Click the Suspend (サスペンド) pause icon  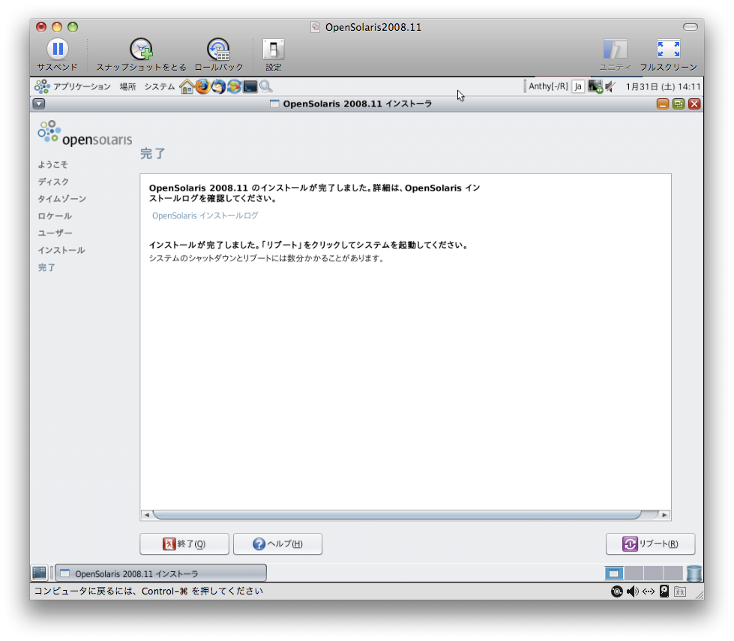(57, 48)
